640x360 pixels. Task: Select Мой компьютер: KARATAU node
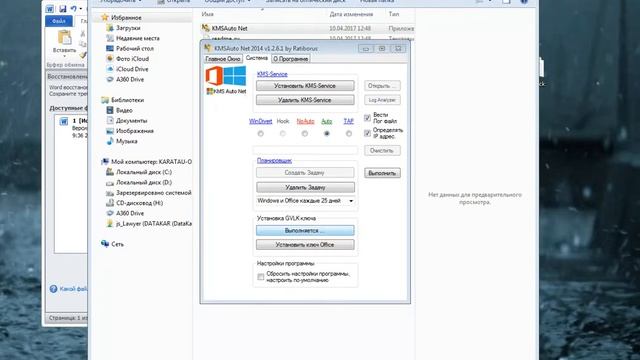pos(151,162)
